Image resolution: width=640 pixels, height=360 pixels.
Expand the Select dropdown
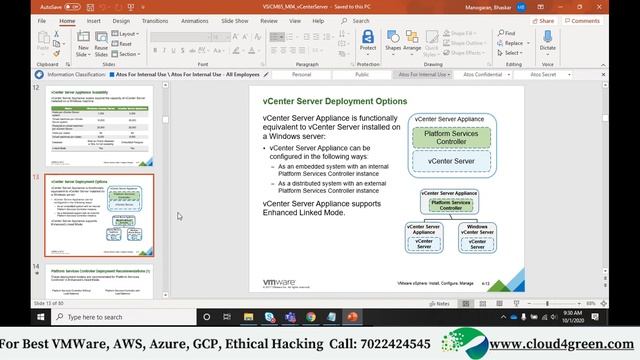coord(510,53)
